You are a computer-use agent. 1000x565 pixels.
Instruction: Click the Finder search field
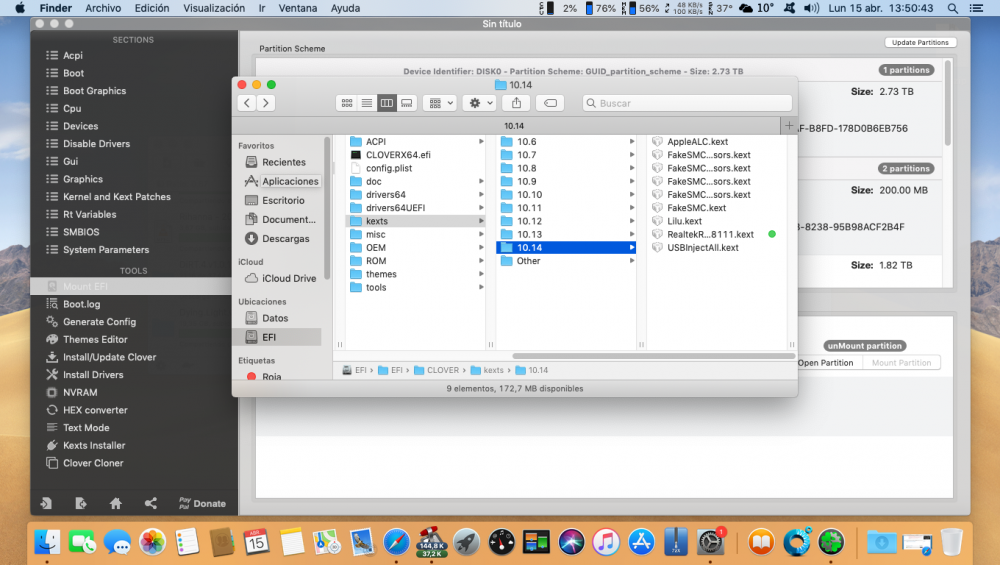coord(688,103)
